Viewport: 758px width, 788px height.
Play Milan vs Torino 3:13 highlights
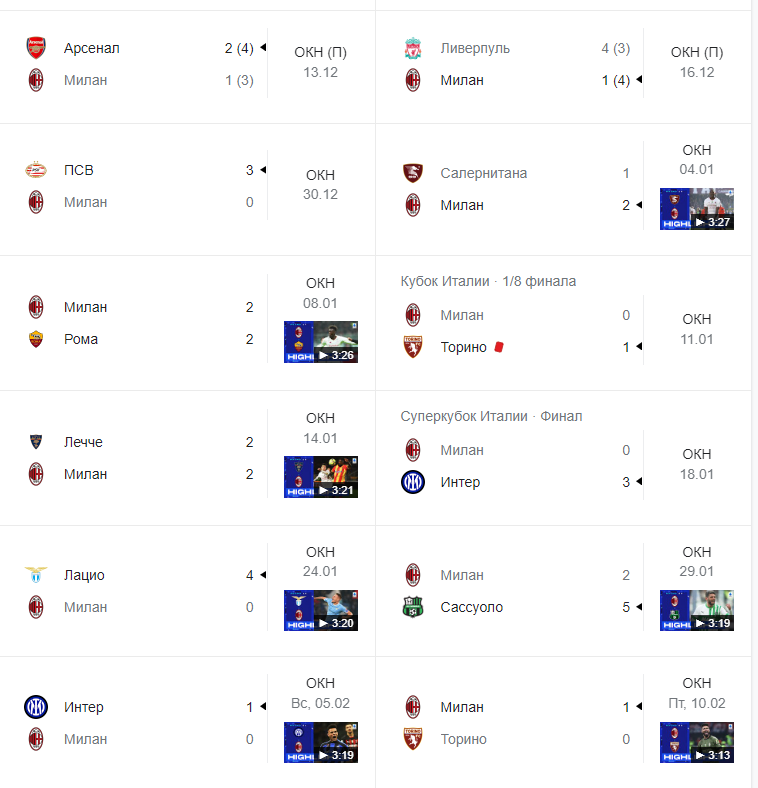(x=697, y=743)
